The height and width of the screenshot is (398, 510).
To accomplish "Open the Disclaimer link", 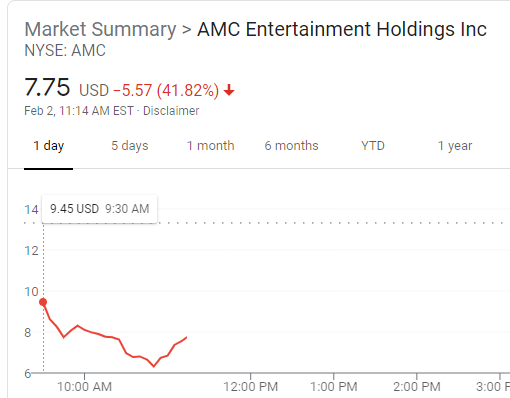I will click(x=171, y=111).
